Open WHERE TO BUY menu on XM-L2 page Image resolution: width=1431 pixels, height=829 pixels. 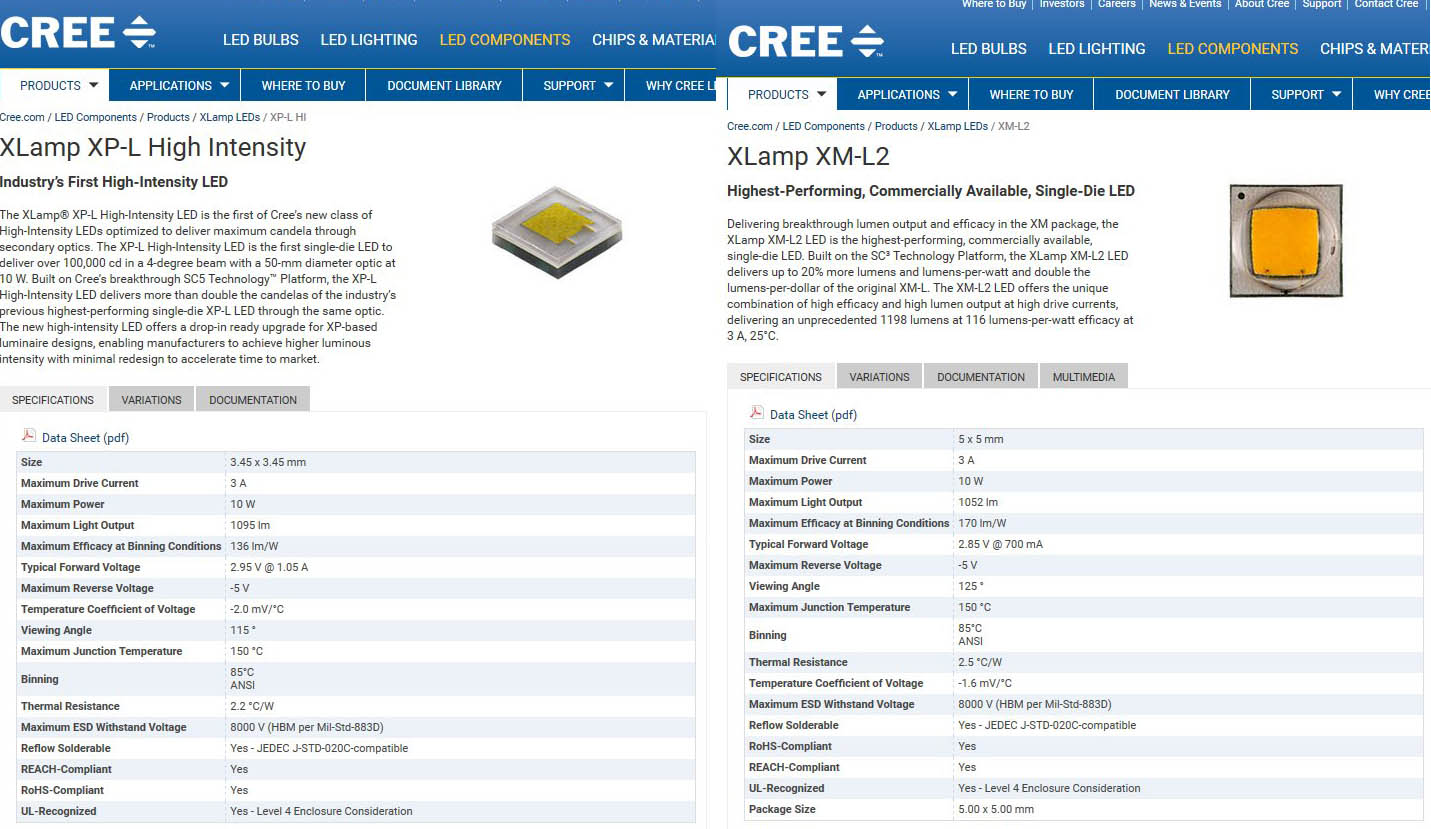(x=1031, y=95)
